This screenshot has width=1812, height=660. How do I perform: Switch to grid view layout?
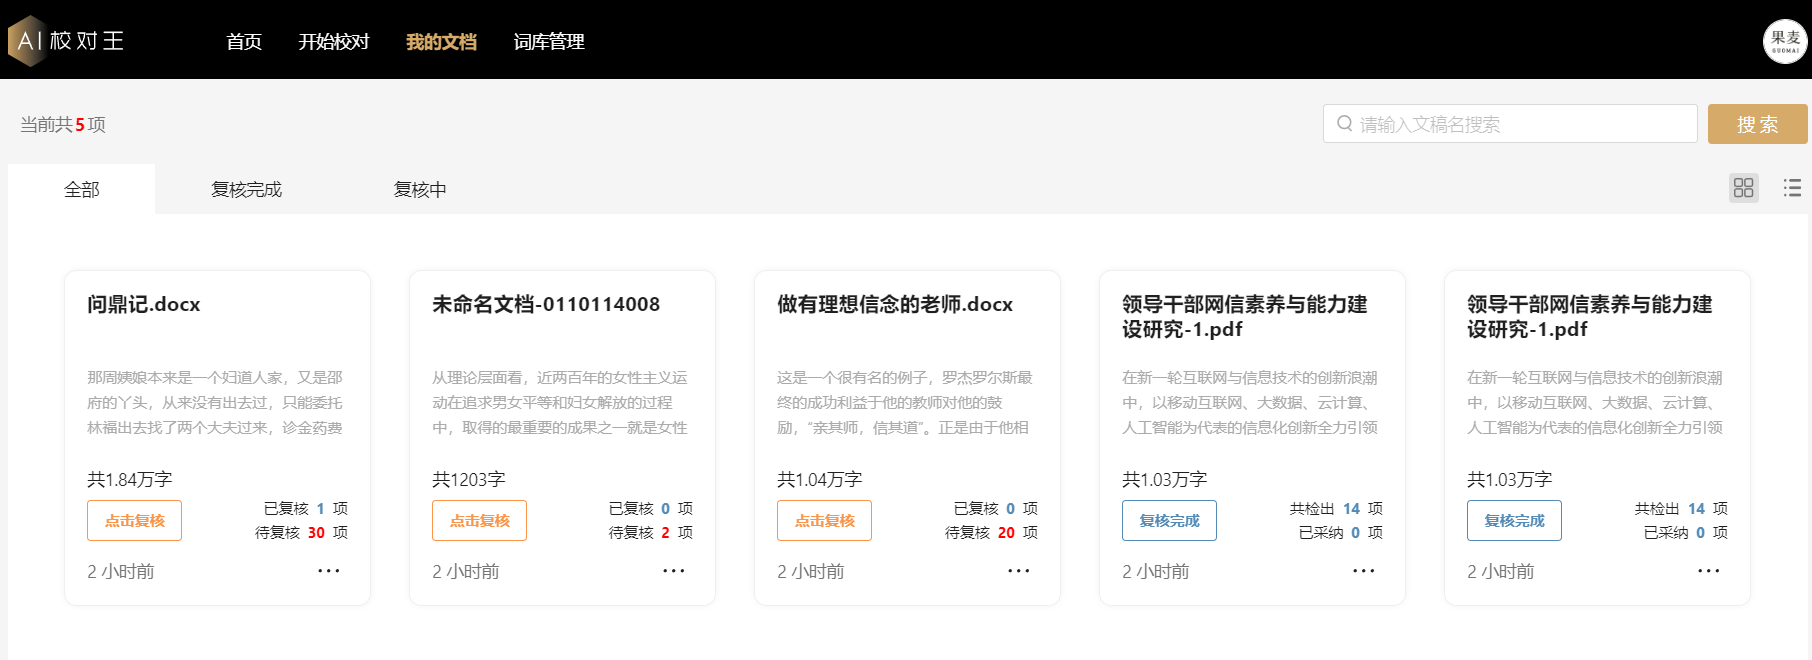click(1743, 188)
